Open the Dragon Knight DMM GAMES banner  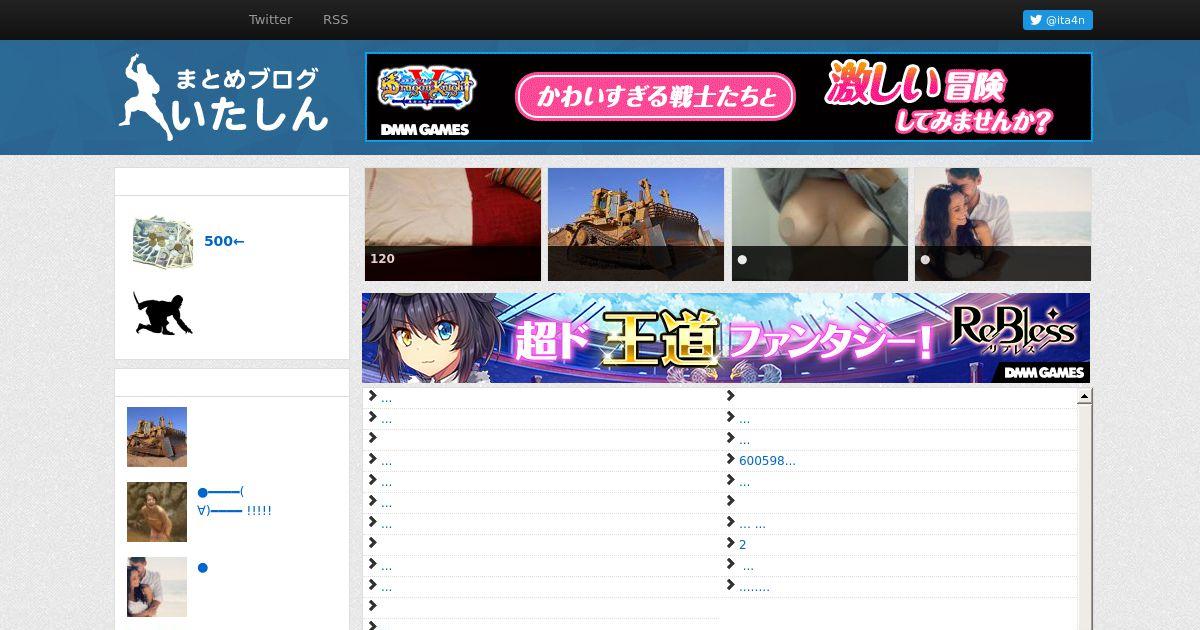coord(729,97)
